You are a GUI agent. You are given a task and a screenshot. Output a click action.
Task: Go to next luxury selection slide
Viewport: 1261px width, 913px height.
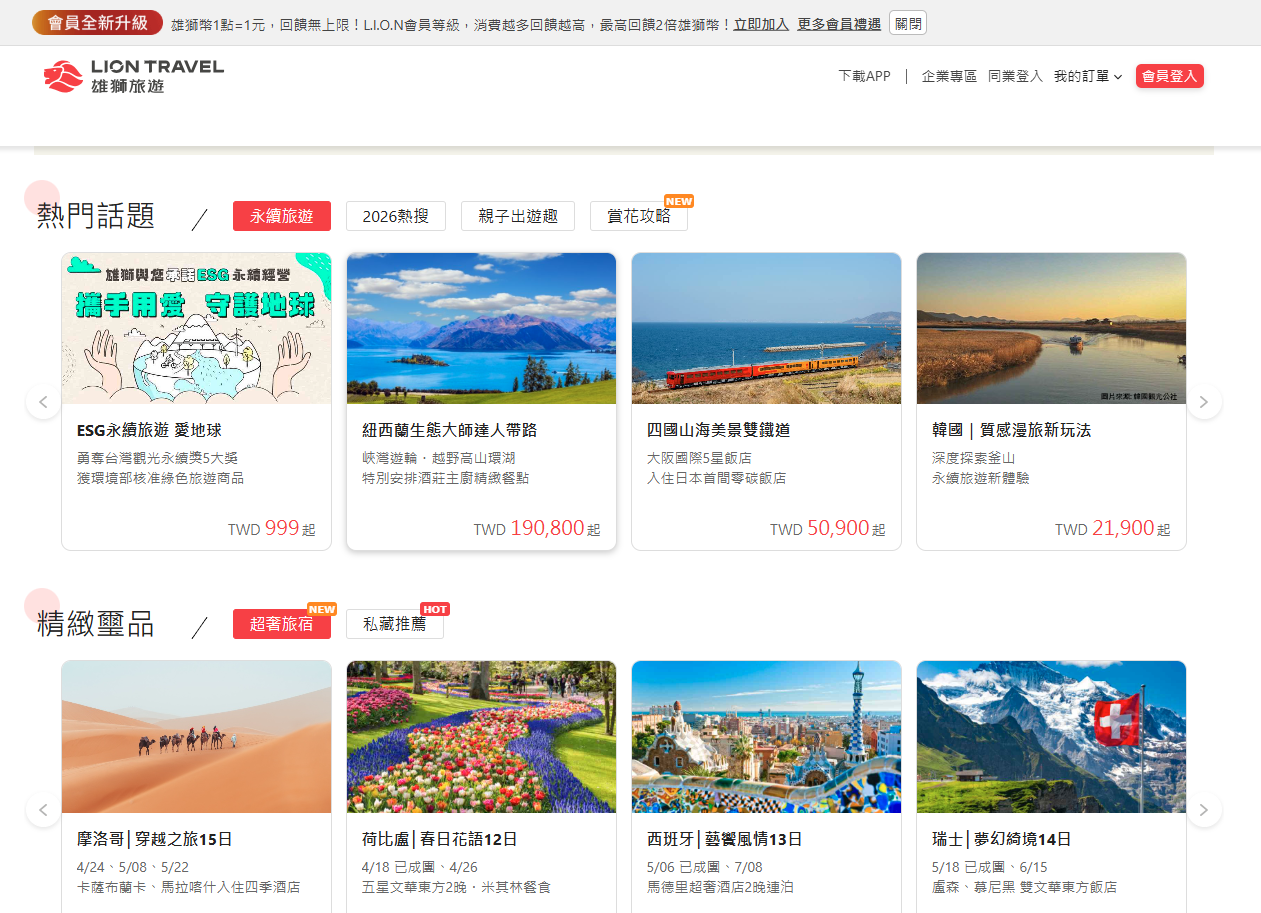tap(1203, 809)
